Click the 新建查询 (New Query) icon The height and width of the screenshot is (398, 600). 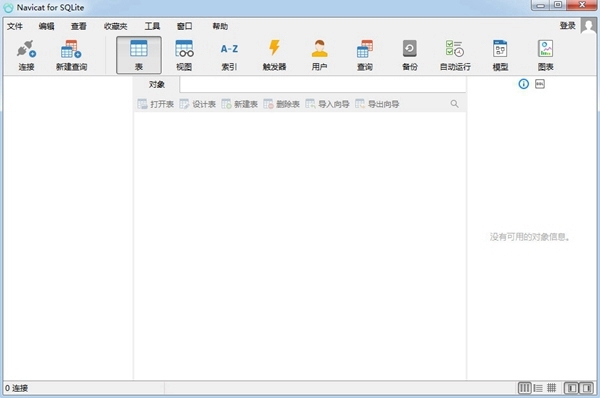pyautogui.click(x=71, y=55)
